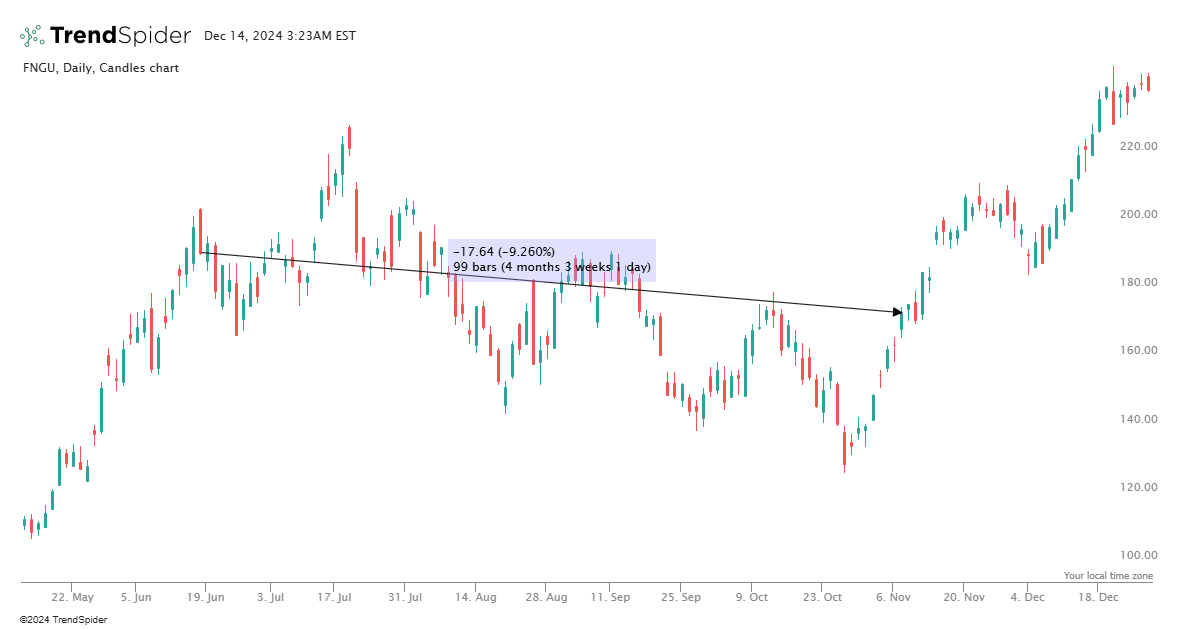Click the arrowhead at the trend line end

[x=898, y=312]
